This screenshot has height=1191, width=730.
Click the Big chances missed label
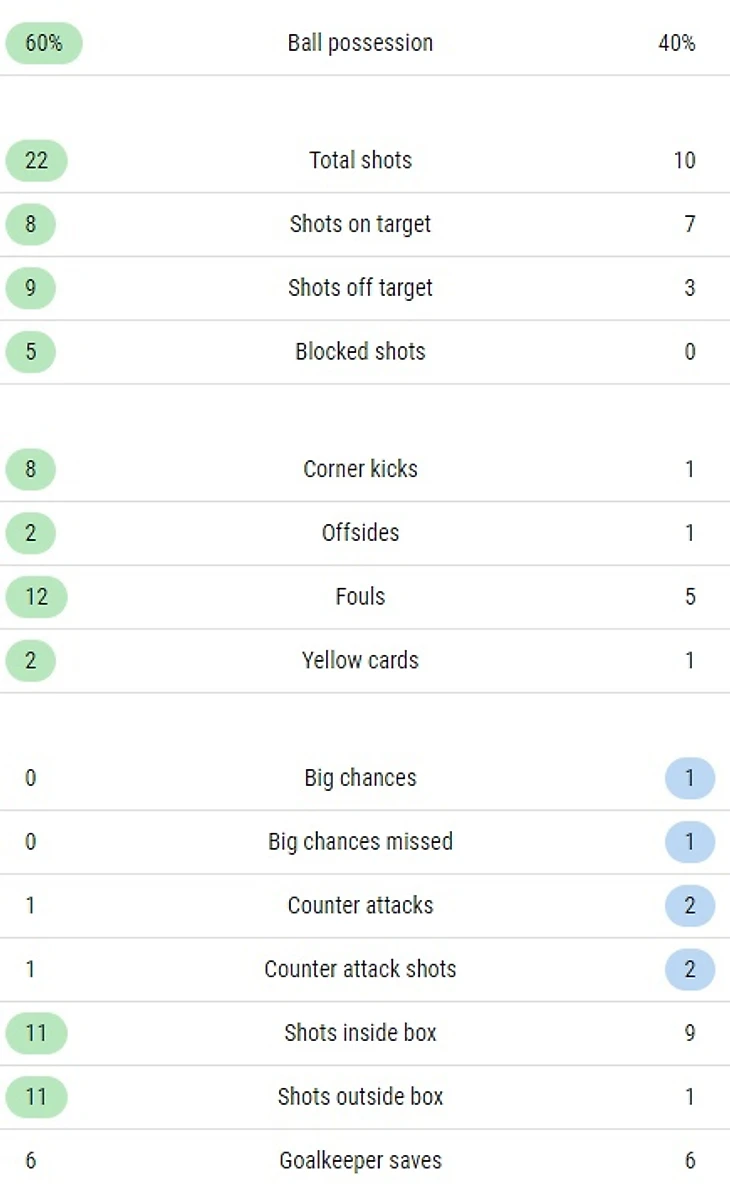tap(360, 842)
